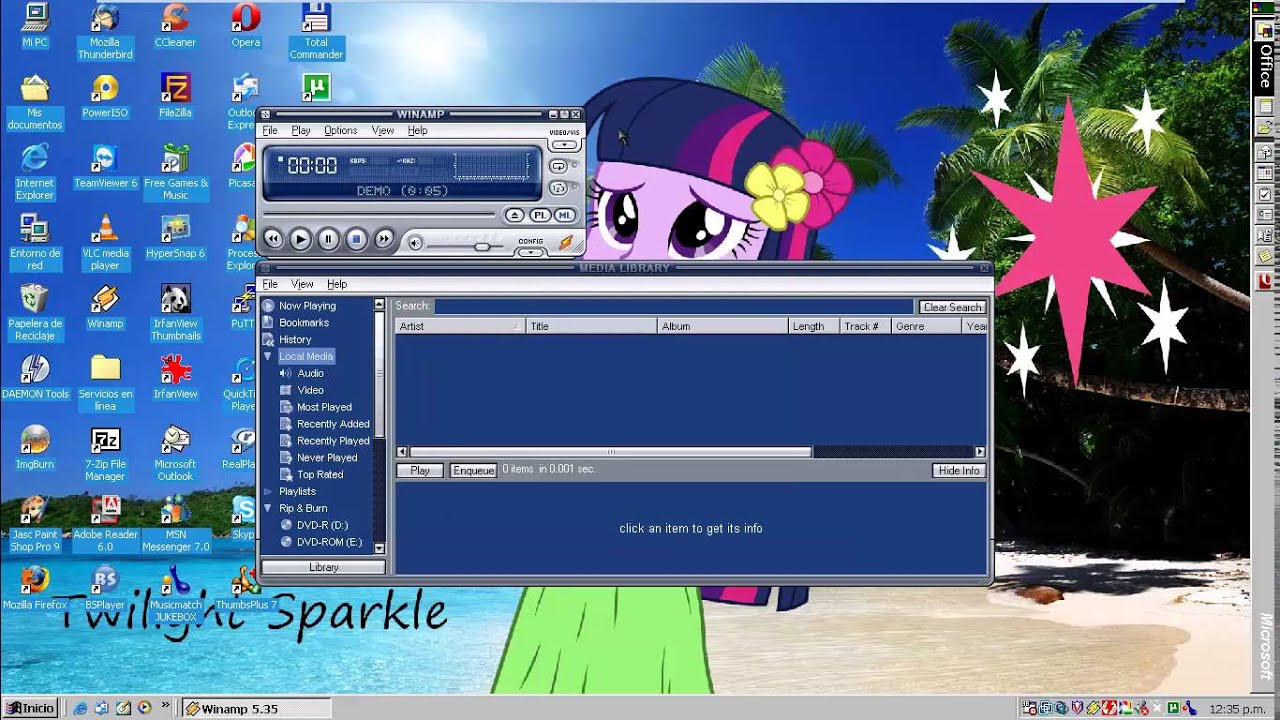This screenshot has height=720, width=1280.
Task: Open Media Library View menu
Action: (x=302, y=285)
